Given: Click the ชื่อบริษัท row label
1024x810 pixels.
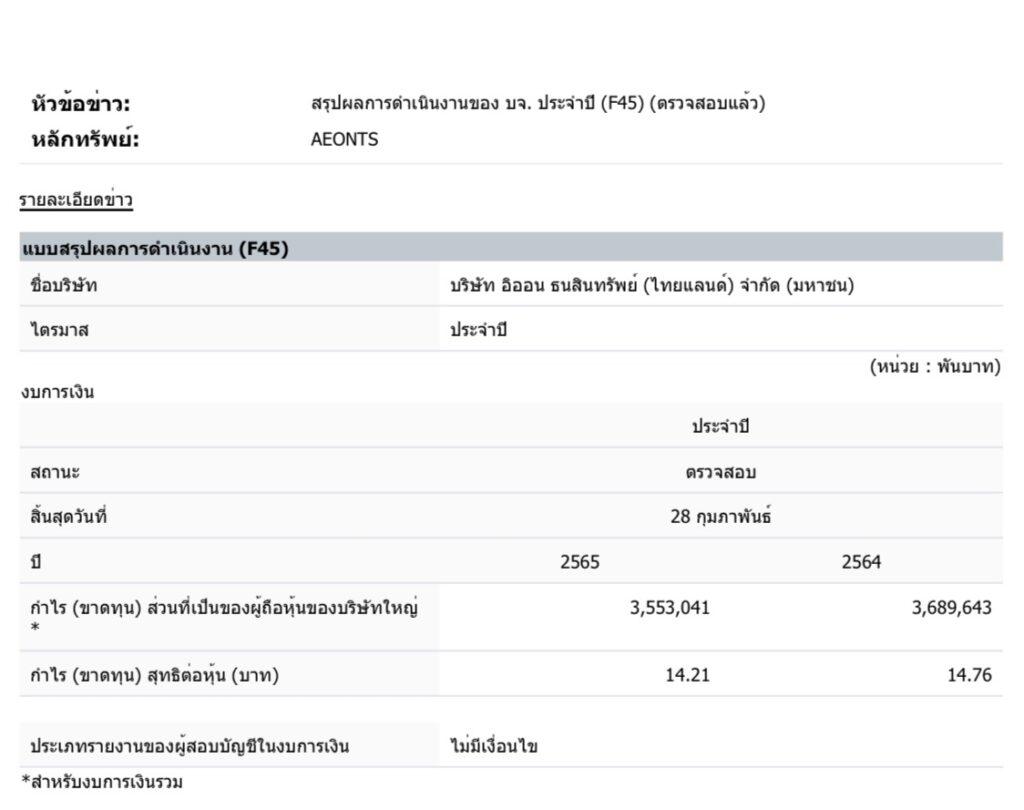Looking at the screenshot, I should [64, 285].
